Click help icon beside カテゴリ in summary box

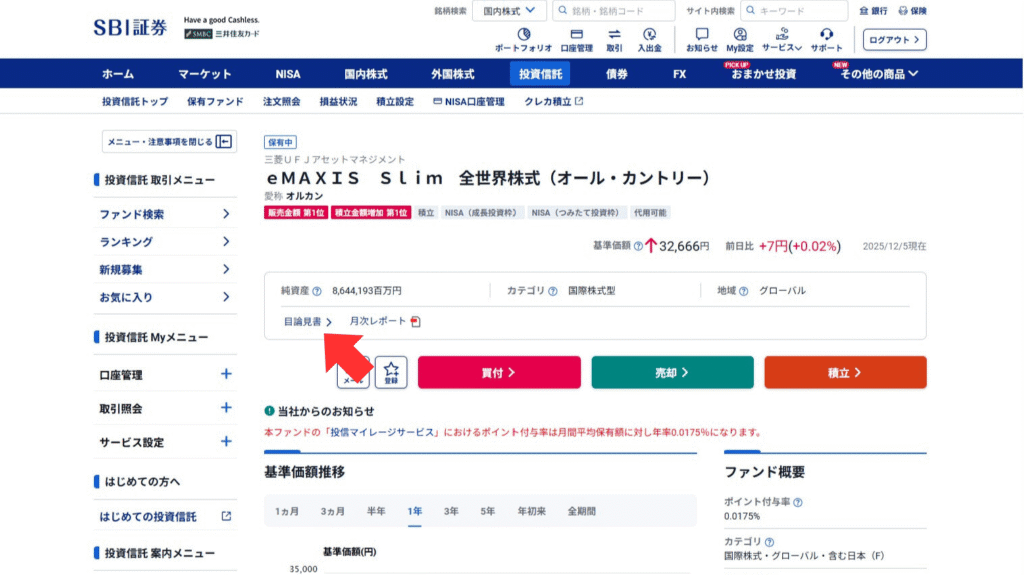(x=552, y=291)
